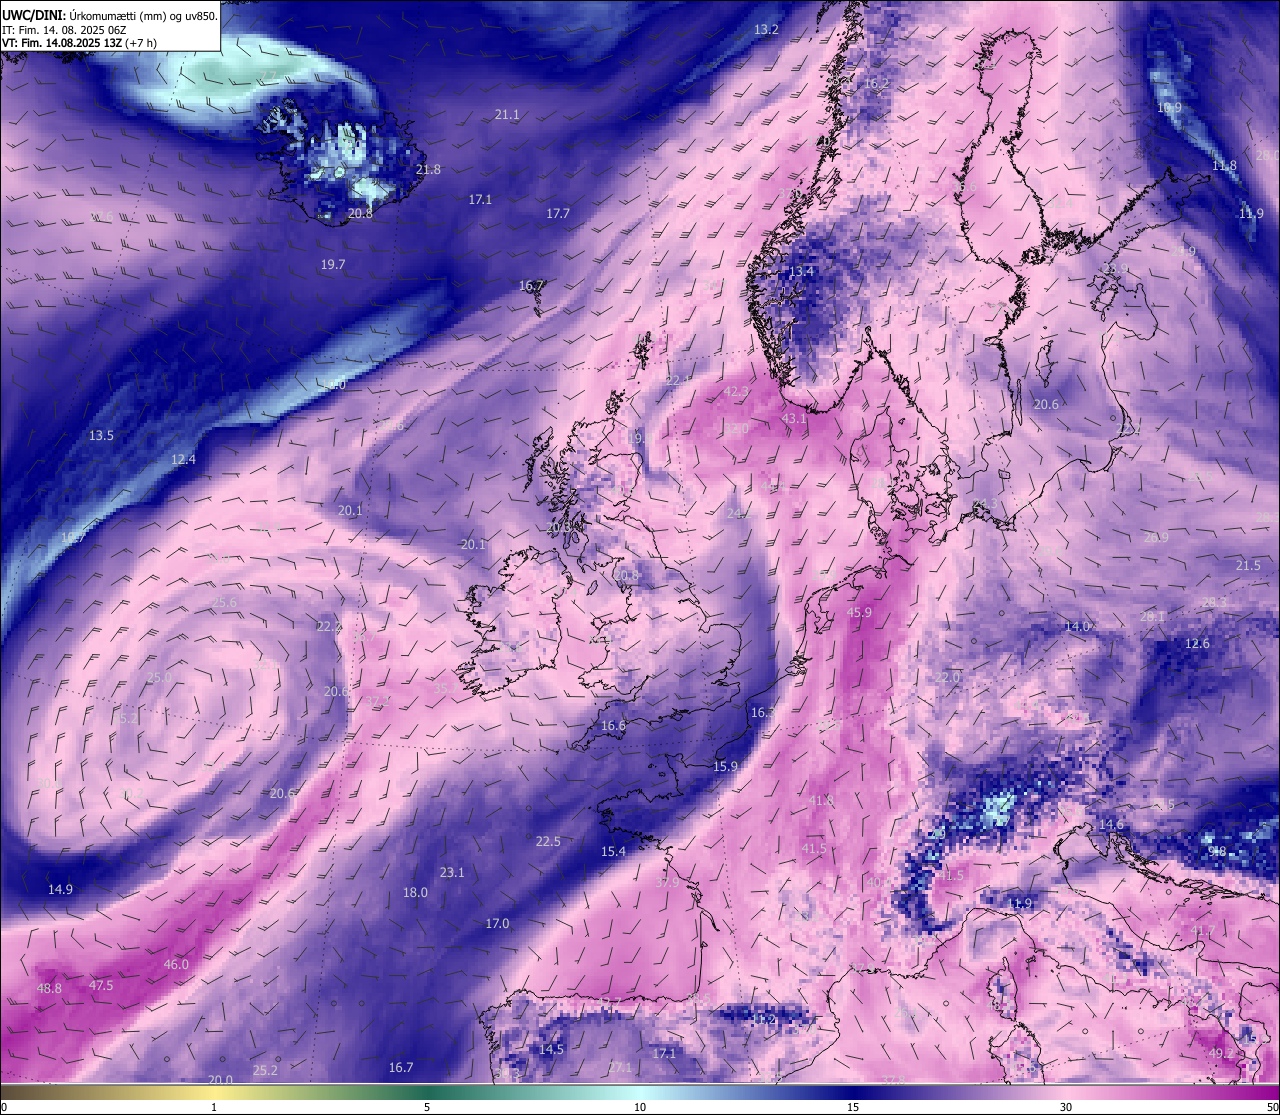Click the 25.6 value in the Atlantic low
The image size is (1280, 1115).
[224, 603]
